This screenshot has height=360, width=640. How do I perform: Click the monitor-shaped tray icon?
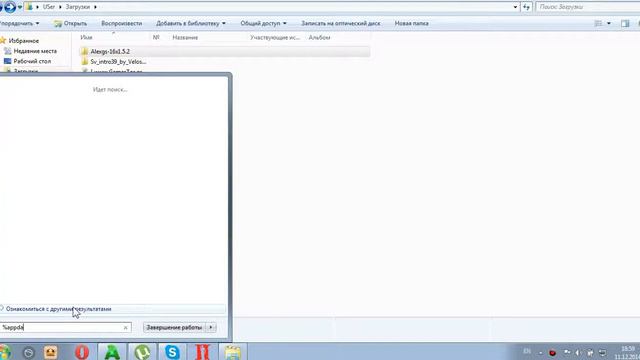(x=602, y=353)
